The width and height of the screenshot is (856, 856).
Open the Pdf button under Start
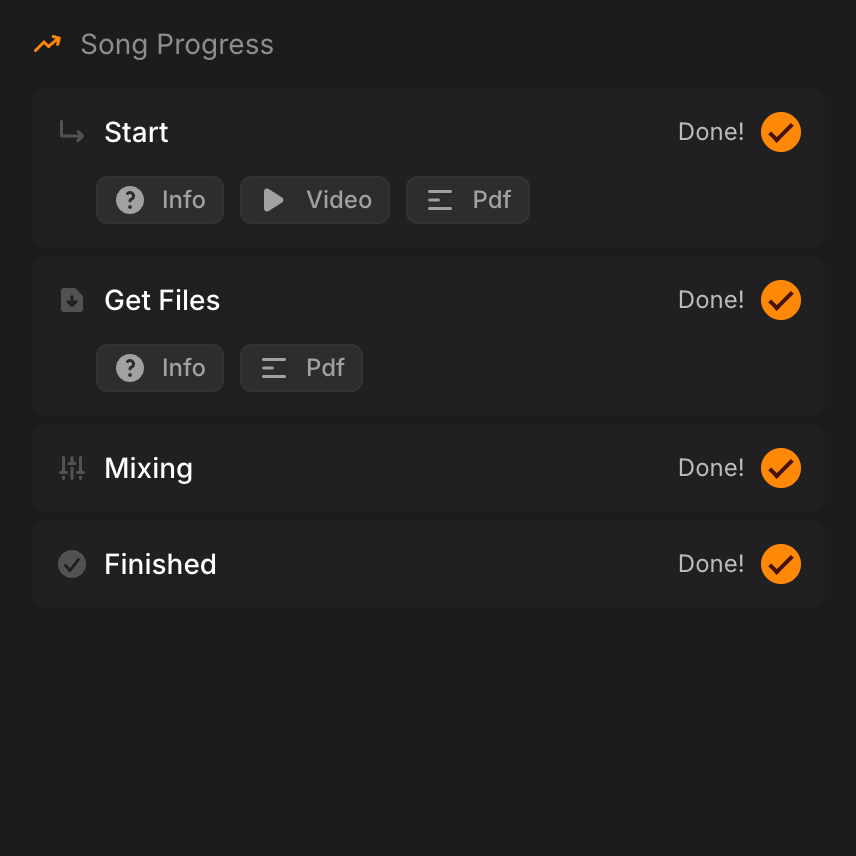coord(468,200)
